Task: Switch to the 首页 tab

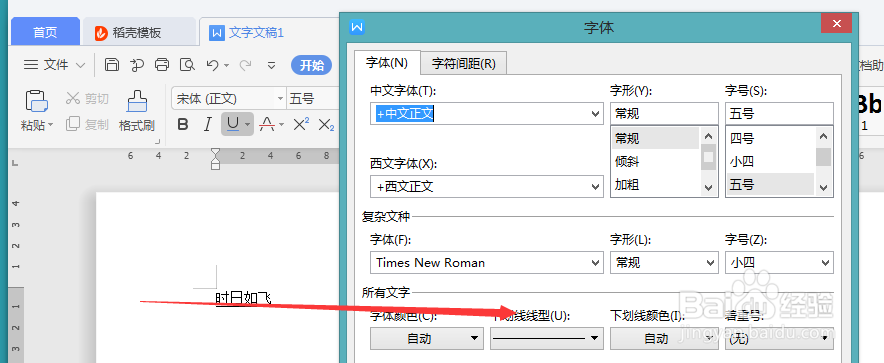Action: point(45,33)
